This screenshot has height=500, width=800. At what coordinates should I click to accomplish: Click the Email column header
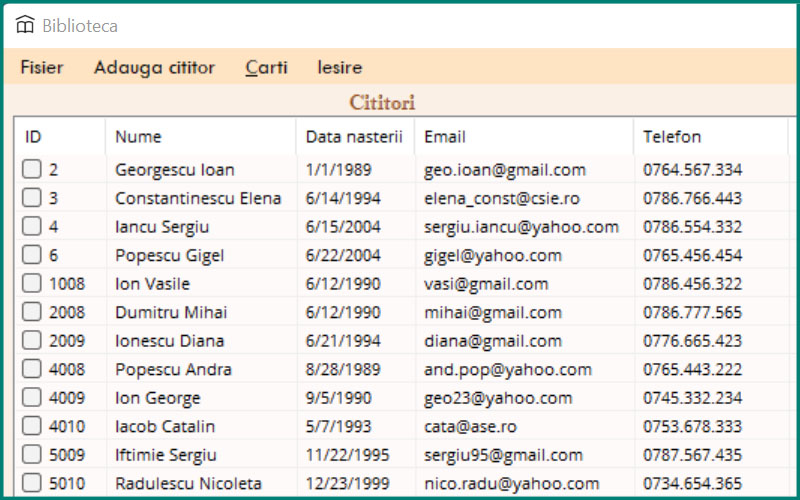(x=445, y=137)
